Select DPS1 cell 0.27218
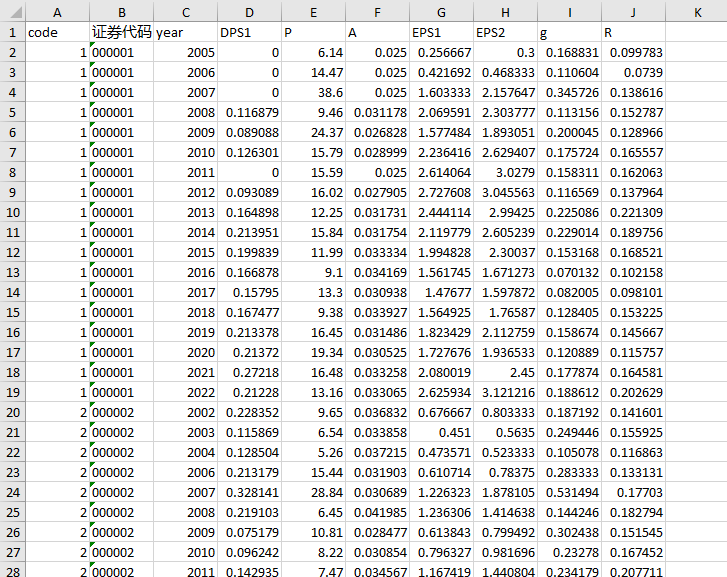Screen dimensions: 727x577 point(249,372)
